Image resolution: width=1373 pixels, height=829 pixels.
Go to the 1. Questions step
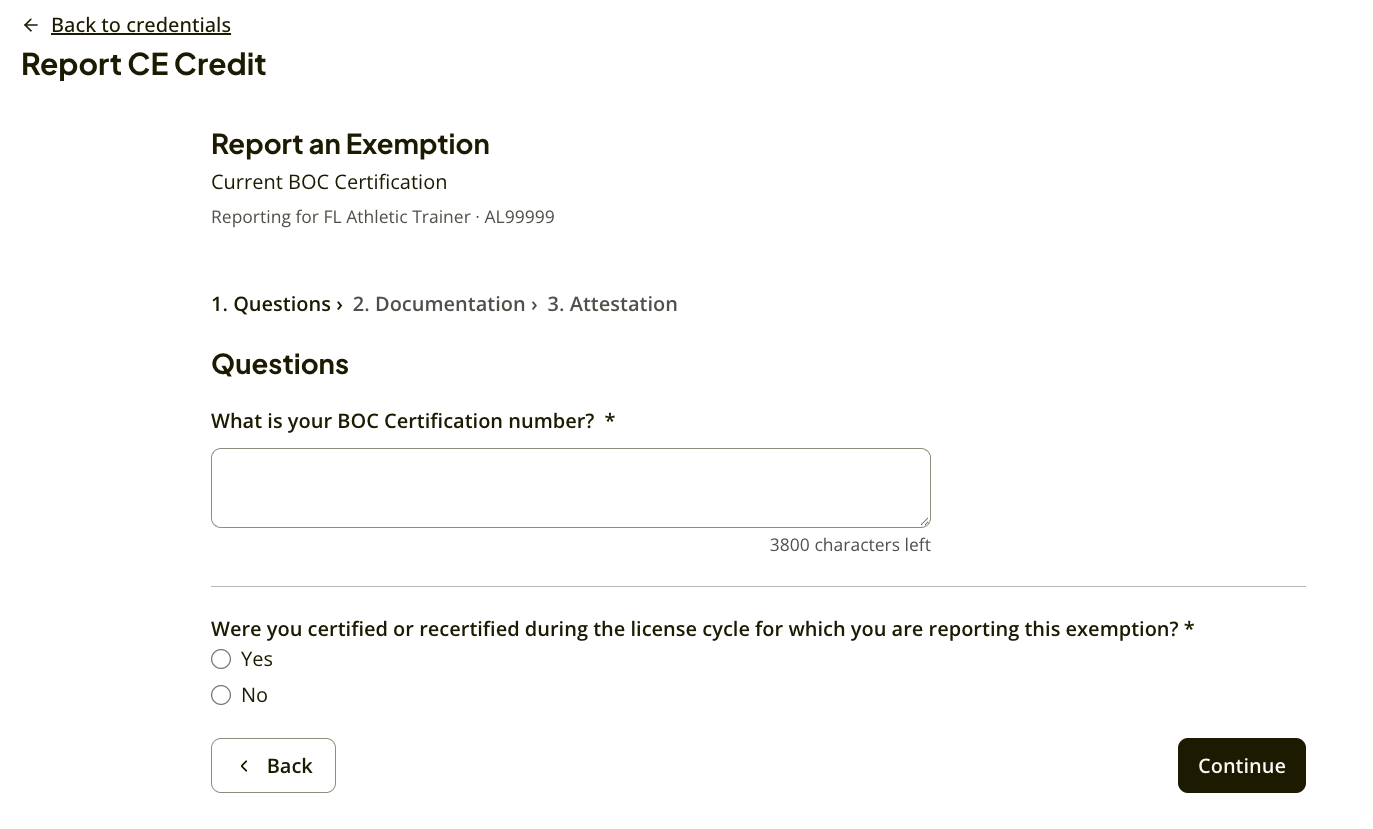(271, 304)
